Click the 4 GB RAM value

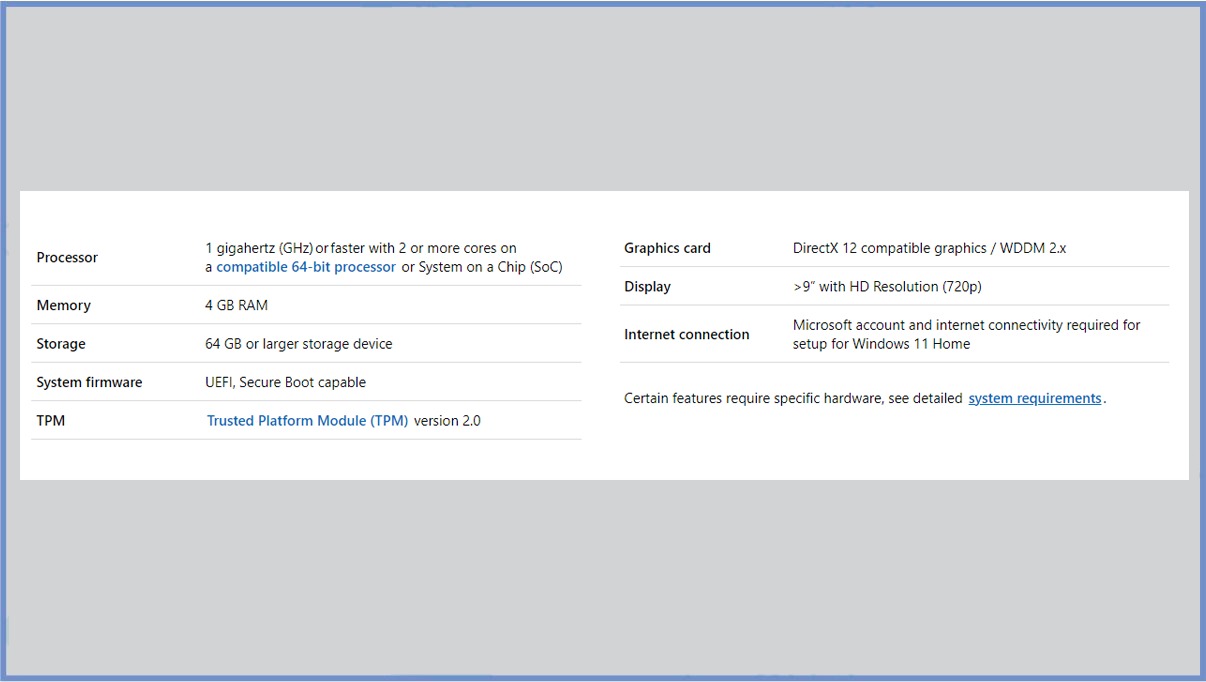pos(236,305)
